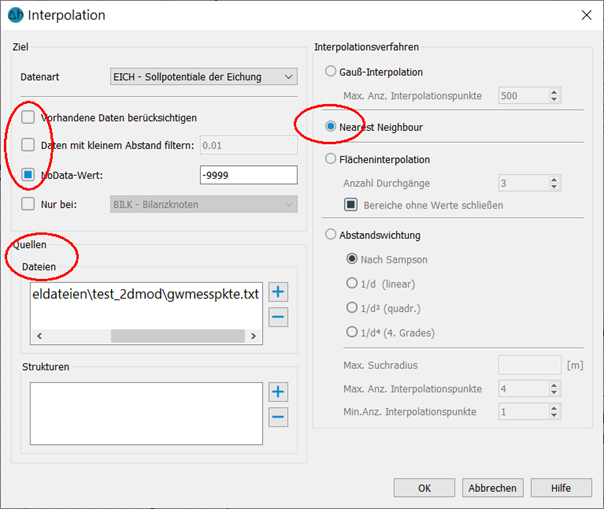Screen dimensions: 605x510
Task: Toggle 'Bereiche ohne Werte schließen' checkbox
Action: (351, 205)
